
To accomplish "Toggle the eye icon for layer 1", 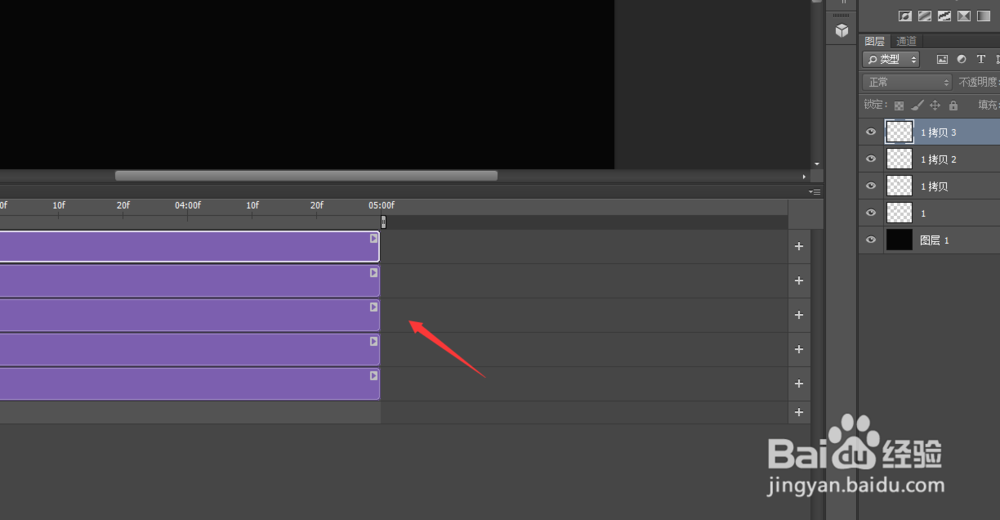I will pos(871,213).
